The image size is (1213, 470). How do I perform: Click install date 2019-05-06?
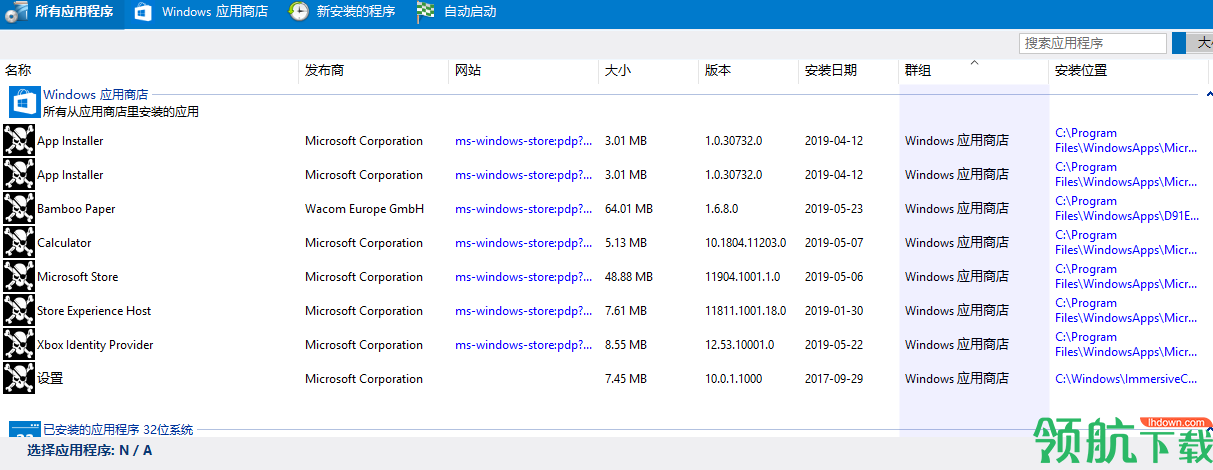834,277
